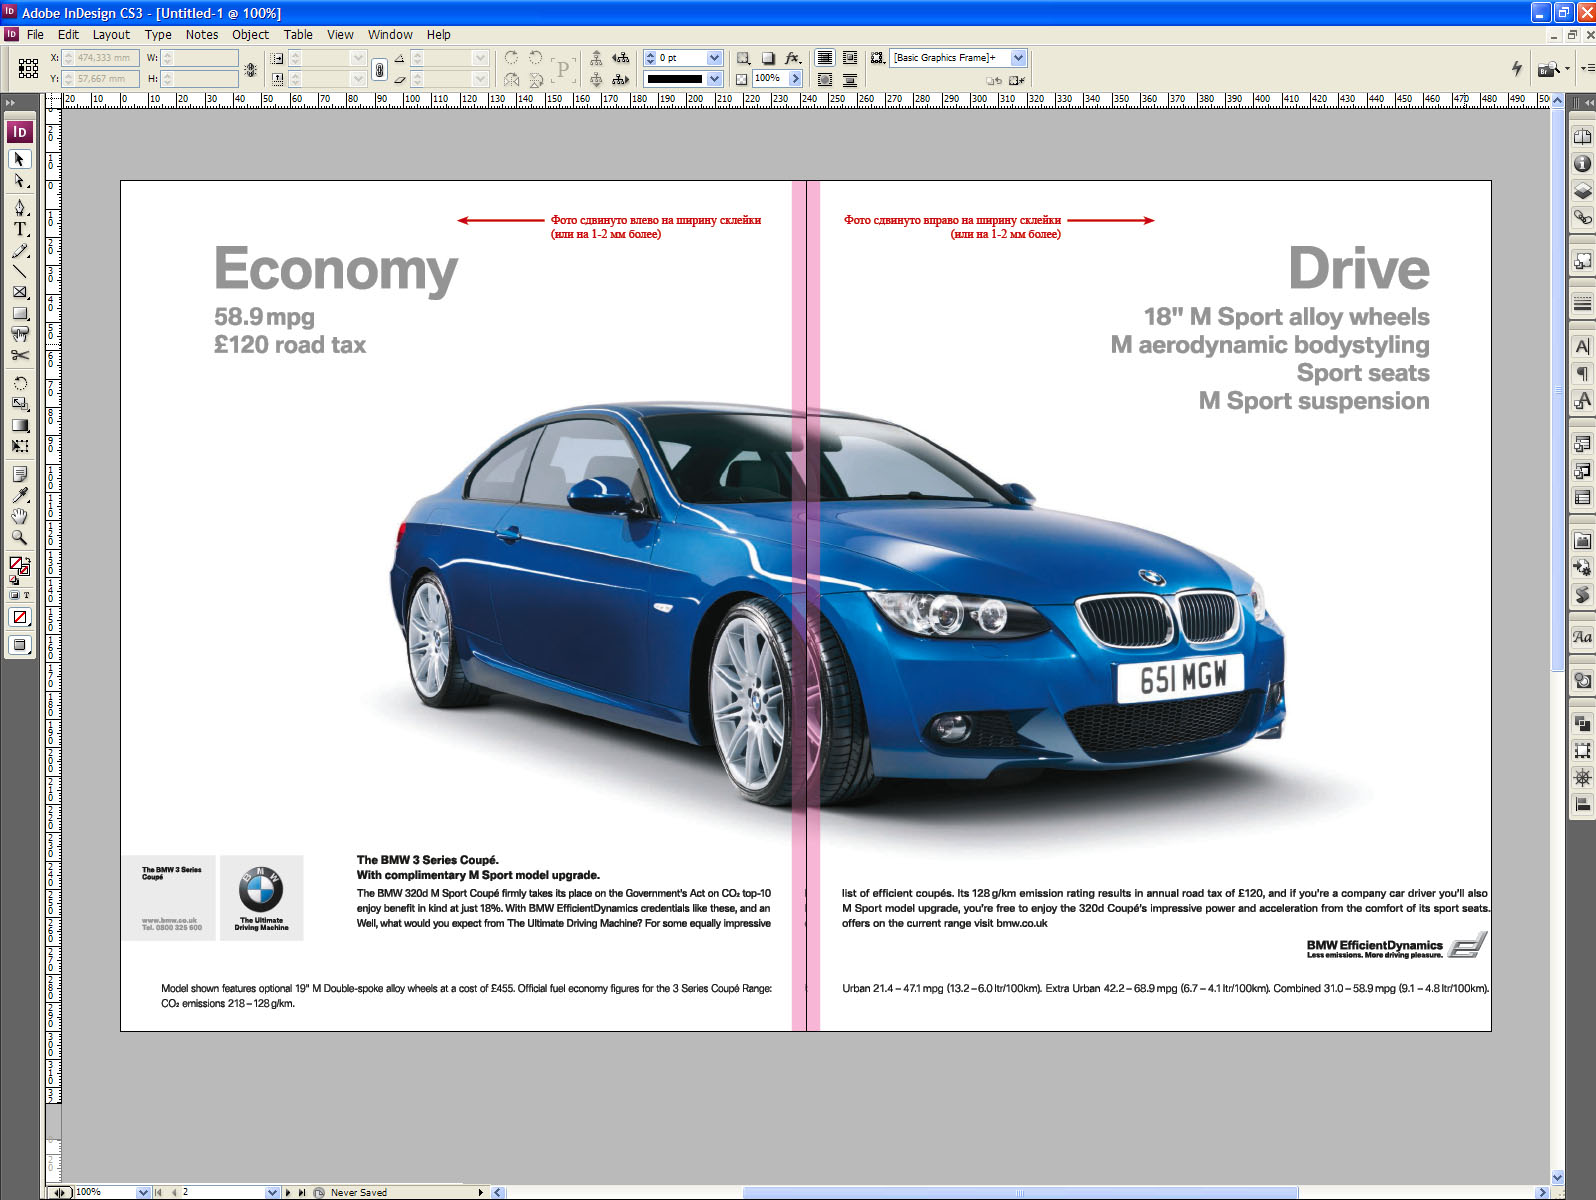Select the Rotate tool
This screenshot has height=1200, width=1596.
pos(19,383)
